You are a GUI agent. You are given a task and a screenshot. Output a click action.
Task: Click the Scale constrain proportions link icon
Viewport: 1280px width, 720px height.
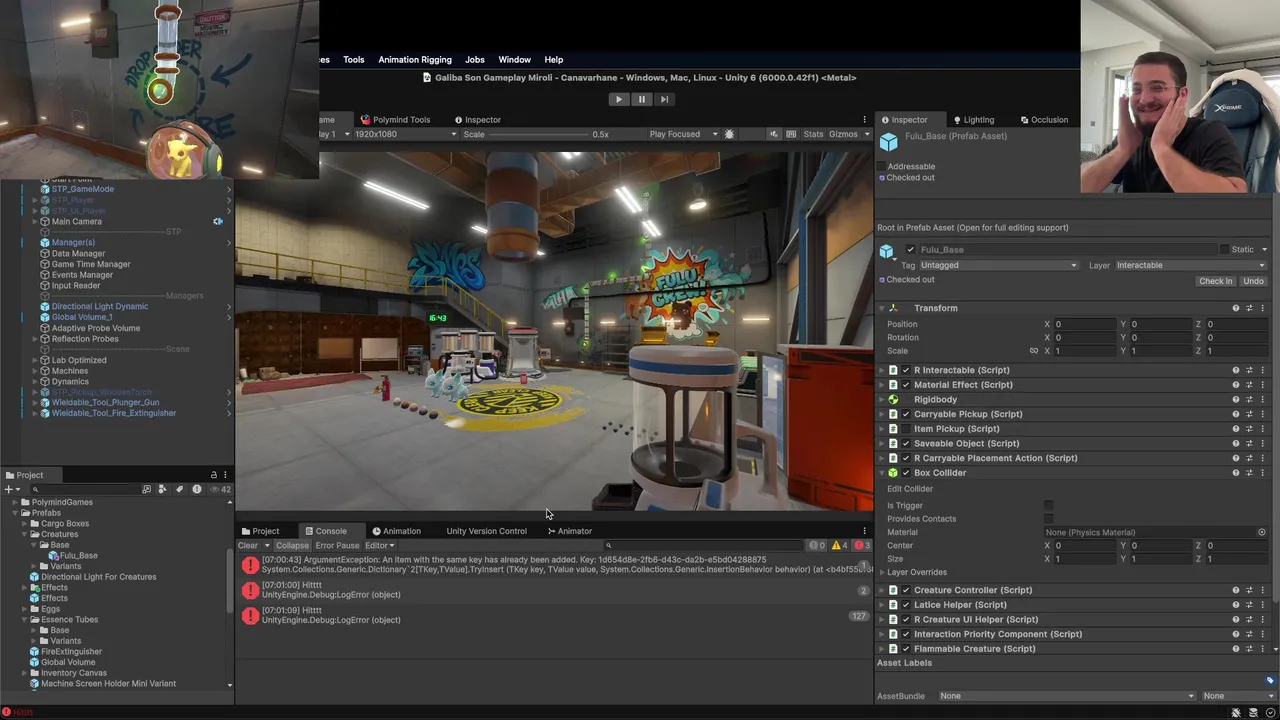[x=1034, y=351]
